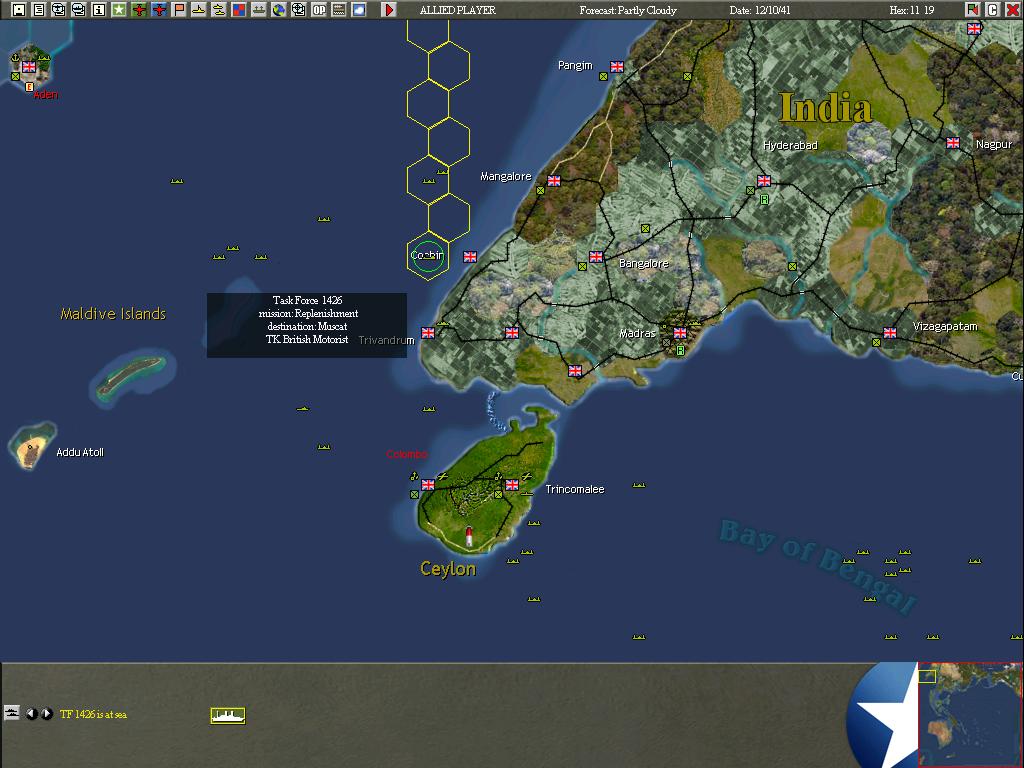
Task: Click the information 'i' toolbar icon
Action: (96, 8)
